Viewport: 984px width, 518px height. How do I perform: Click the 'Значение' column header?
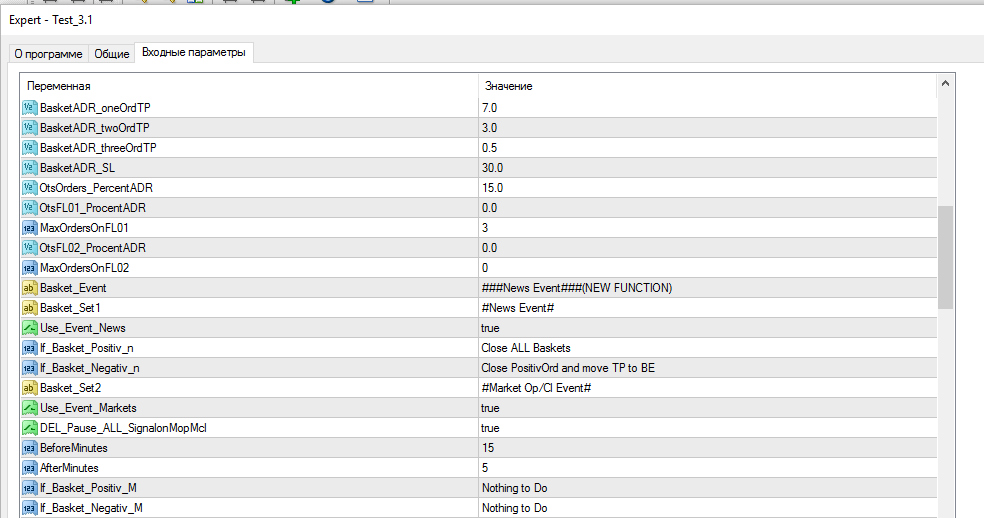(x=707, y=86)
